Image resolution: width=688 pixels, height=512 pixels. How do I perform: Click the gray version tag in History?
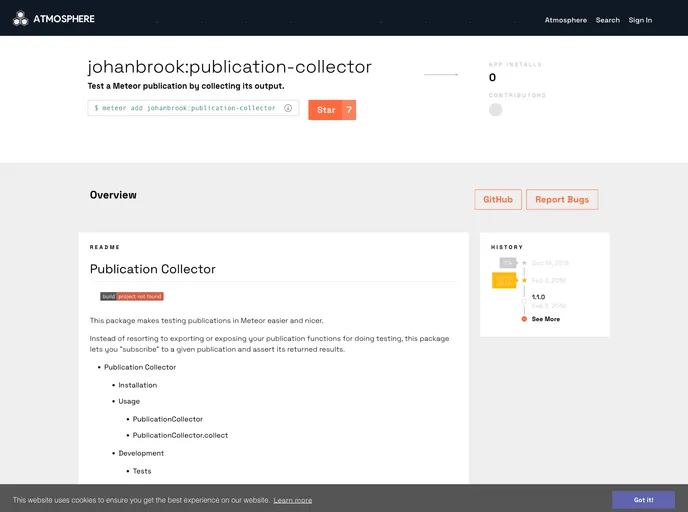pyautogui.click(x=508, y=263)
